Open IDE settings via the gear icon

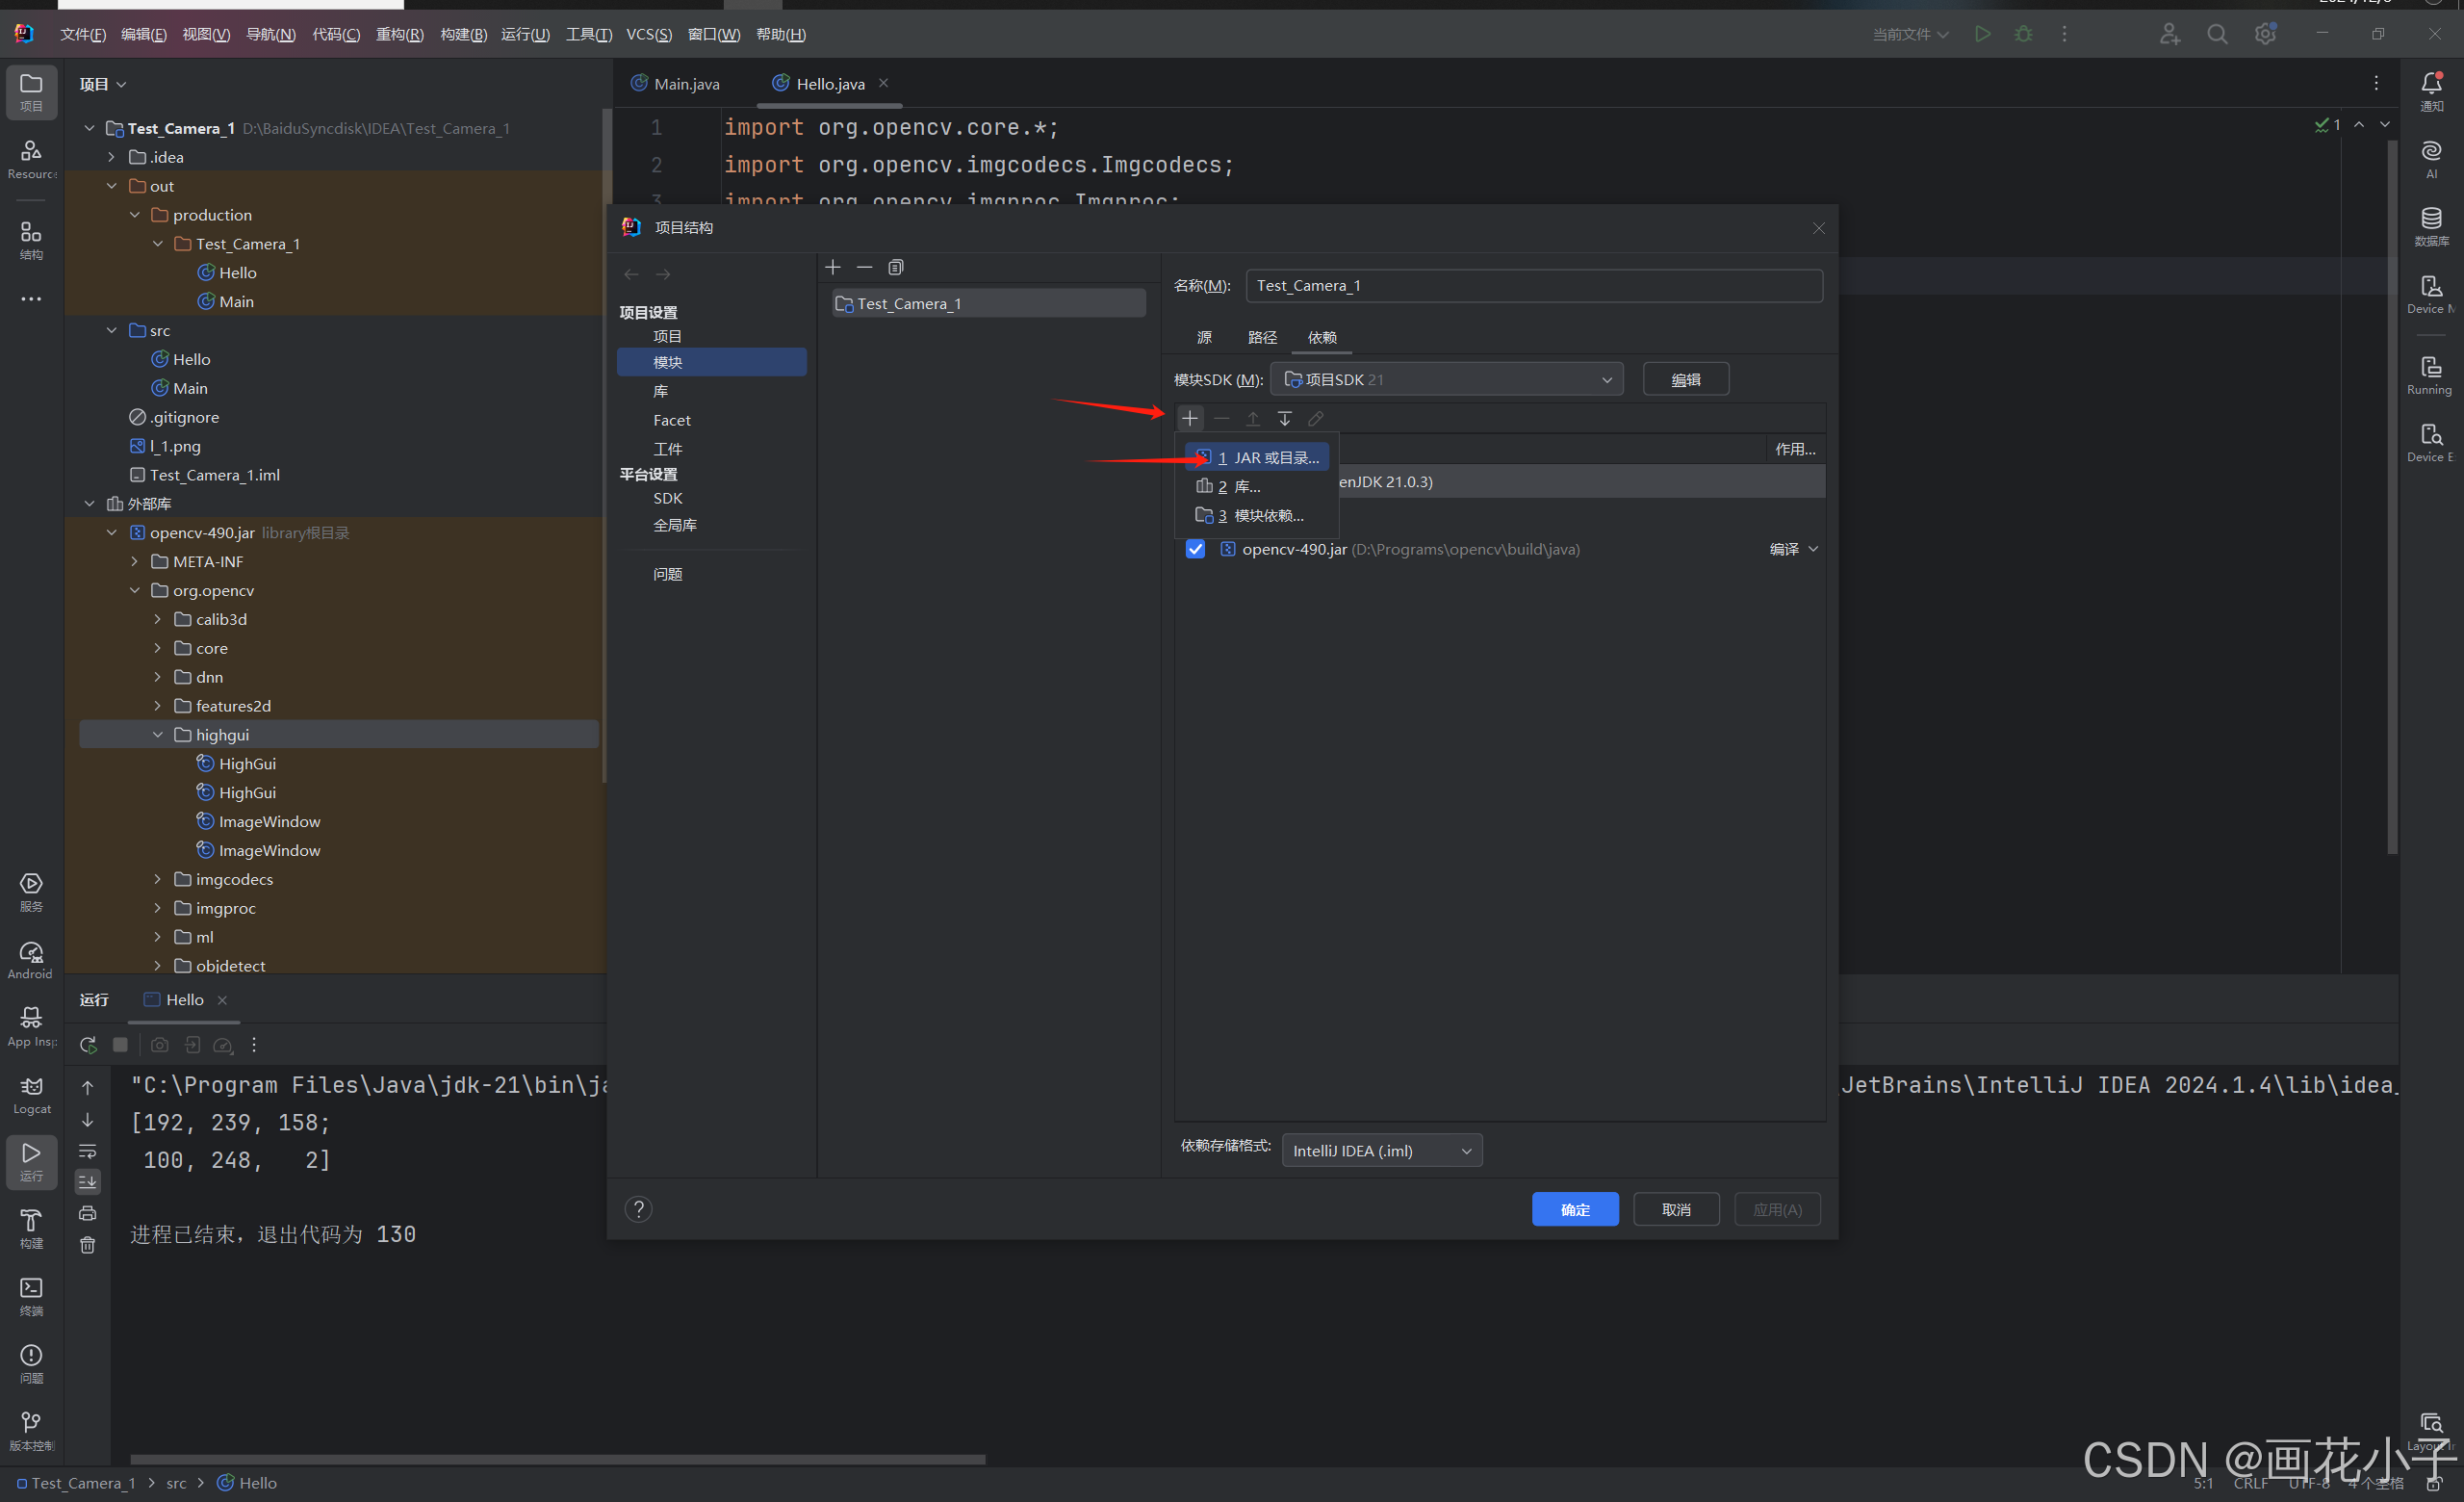(2265, 33)
